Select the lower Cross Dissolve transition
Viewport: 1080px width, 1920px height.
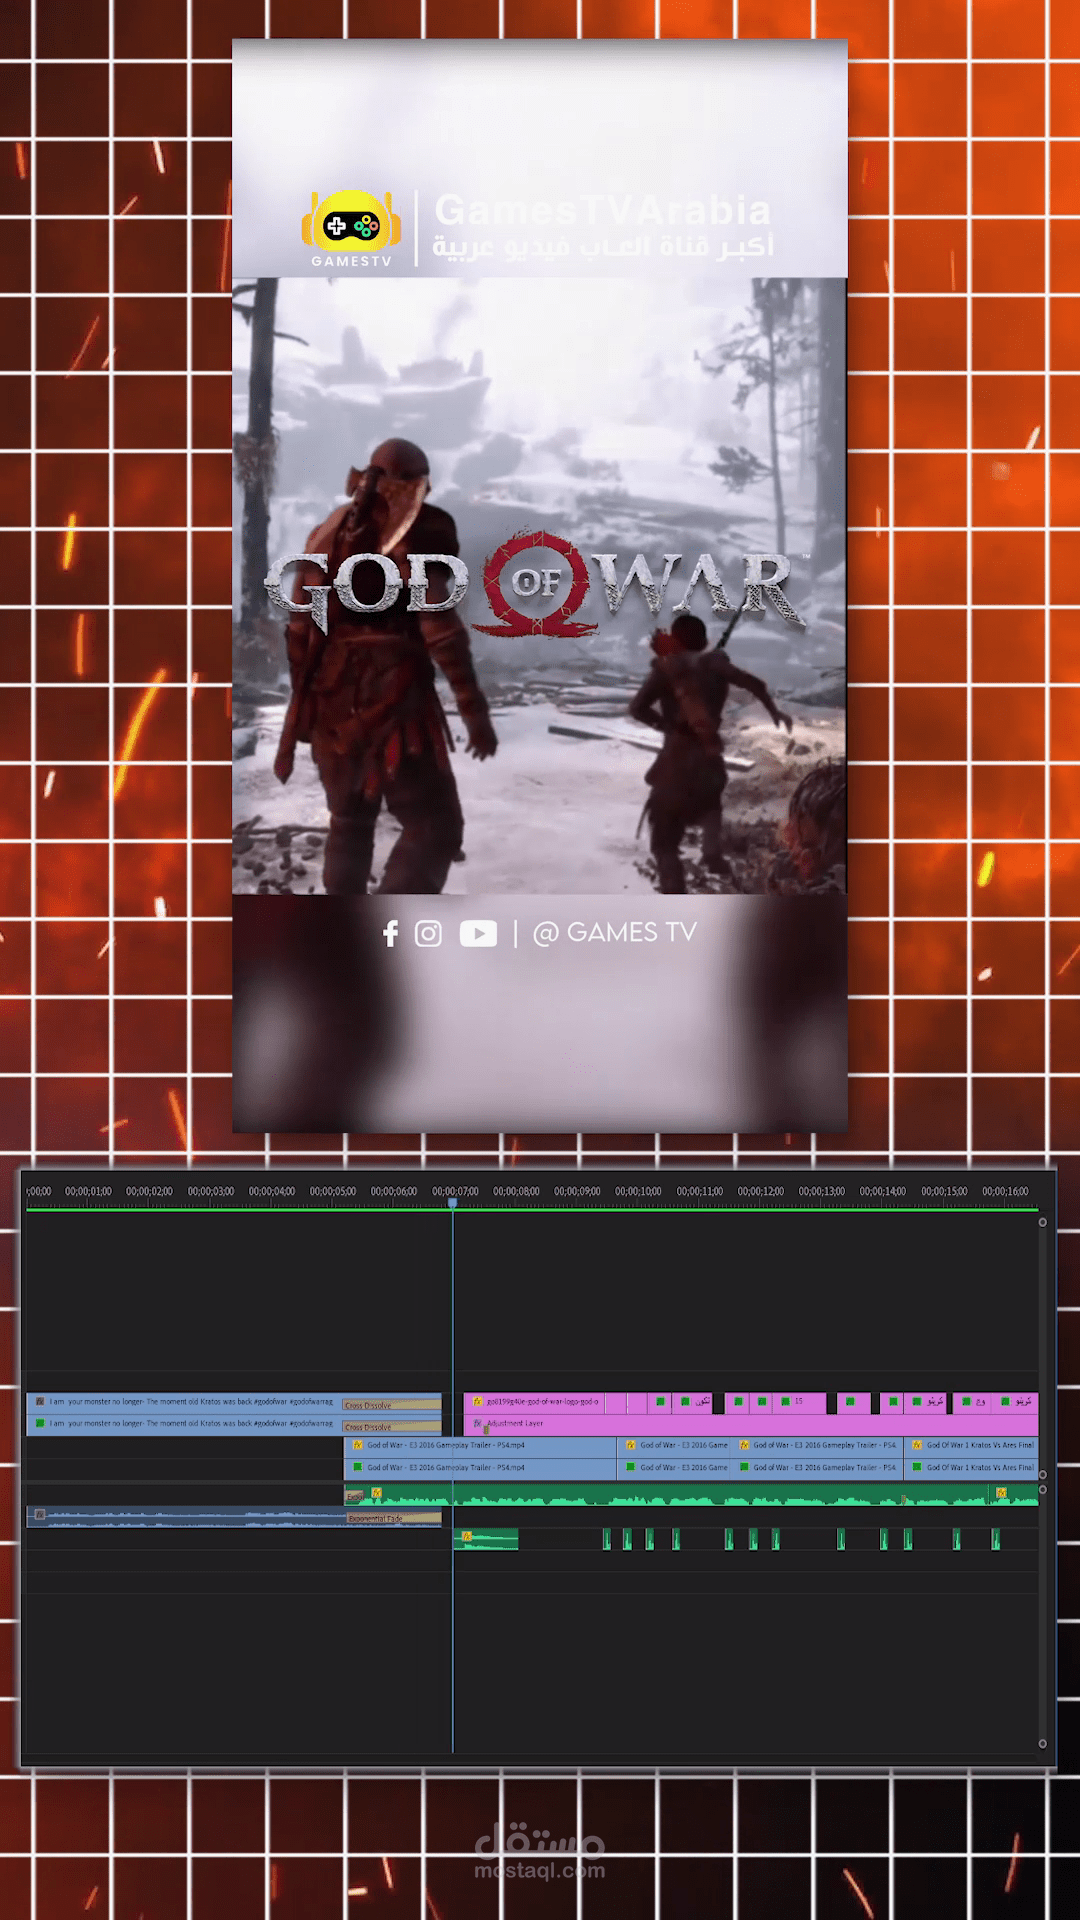[392, 1427]
